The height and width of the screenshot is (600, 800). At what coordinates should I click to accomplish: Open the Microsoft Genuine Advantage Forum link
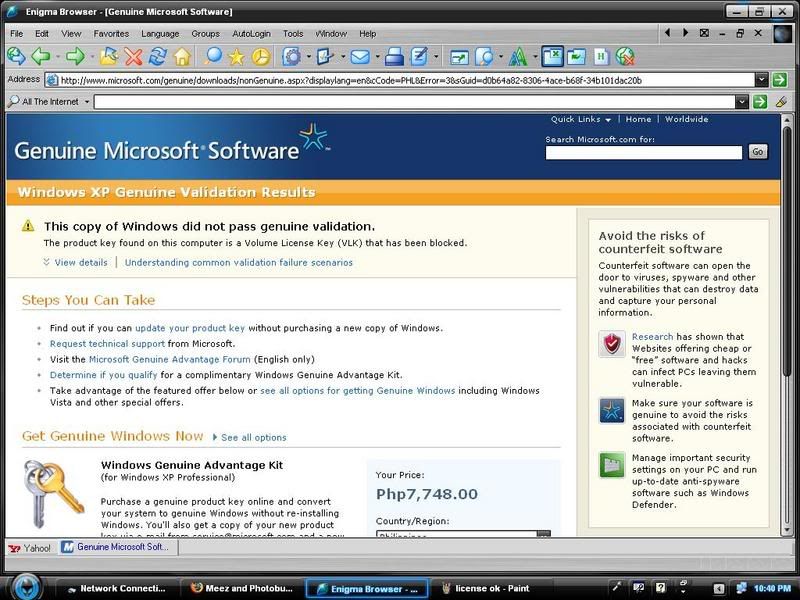(169, 359)
